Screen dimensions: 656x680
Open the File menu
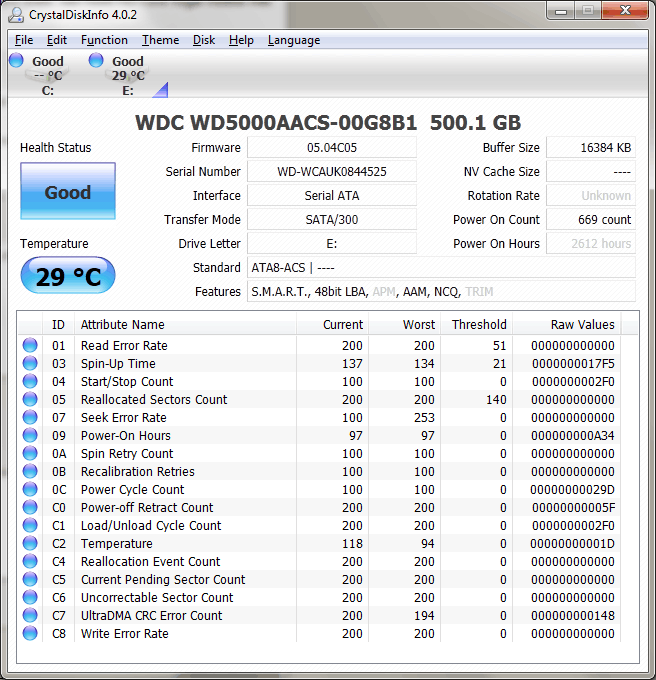pyautogui.click(x=24, y=40)
